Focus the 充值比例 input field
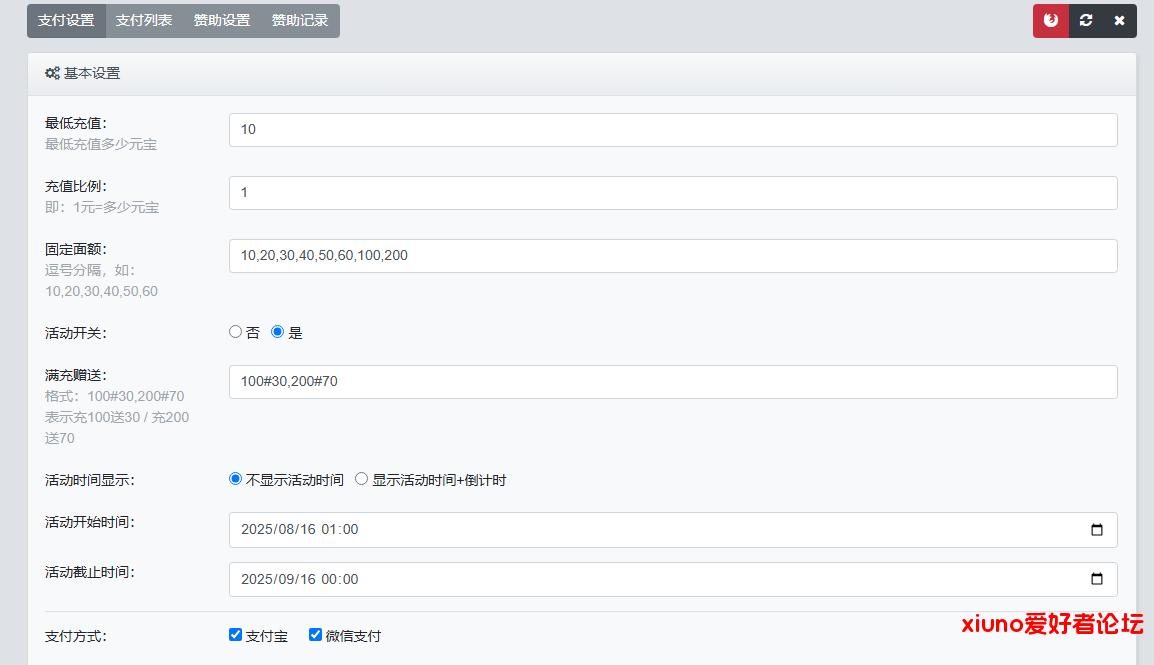1154x665 pixels. point(673,193)
